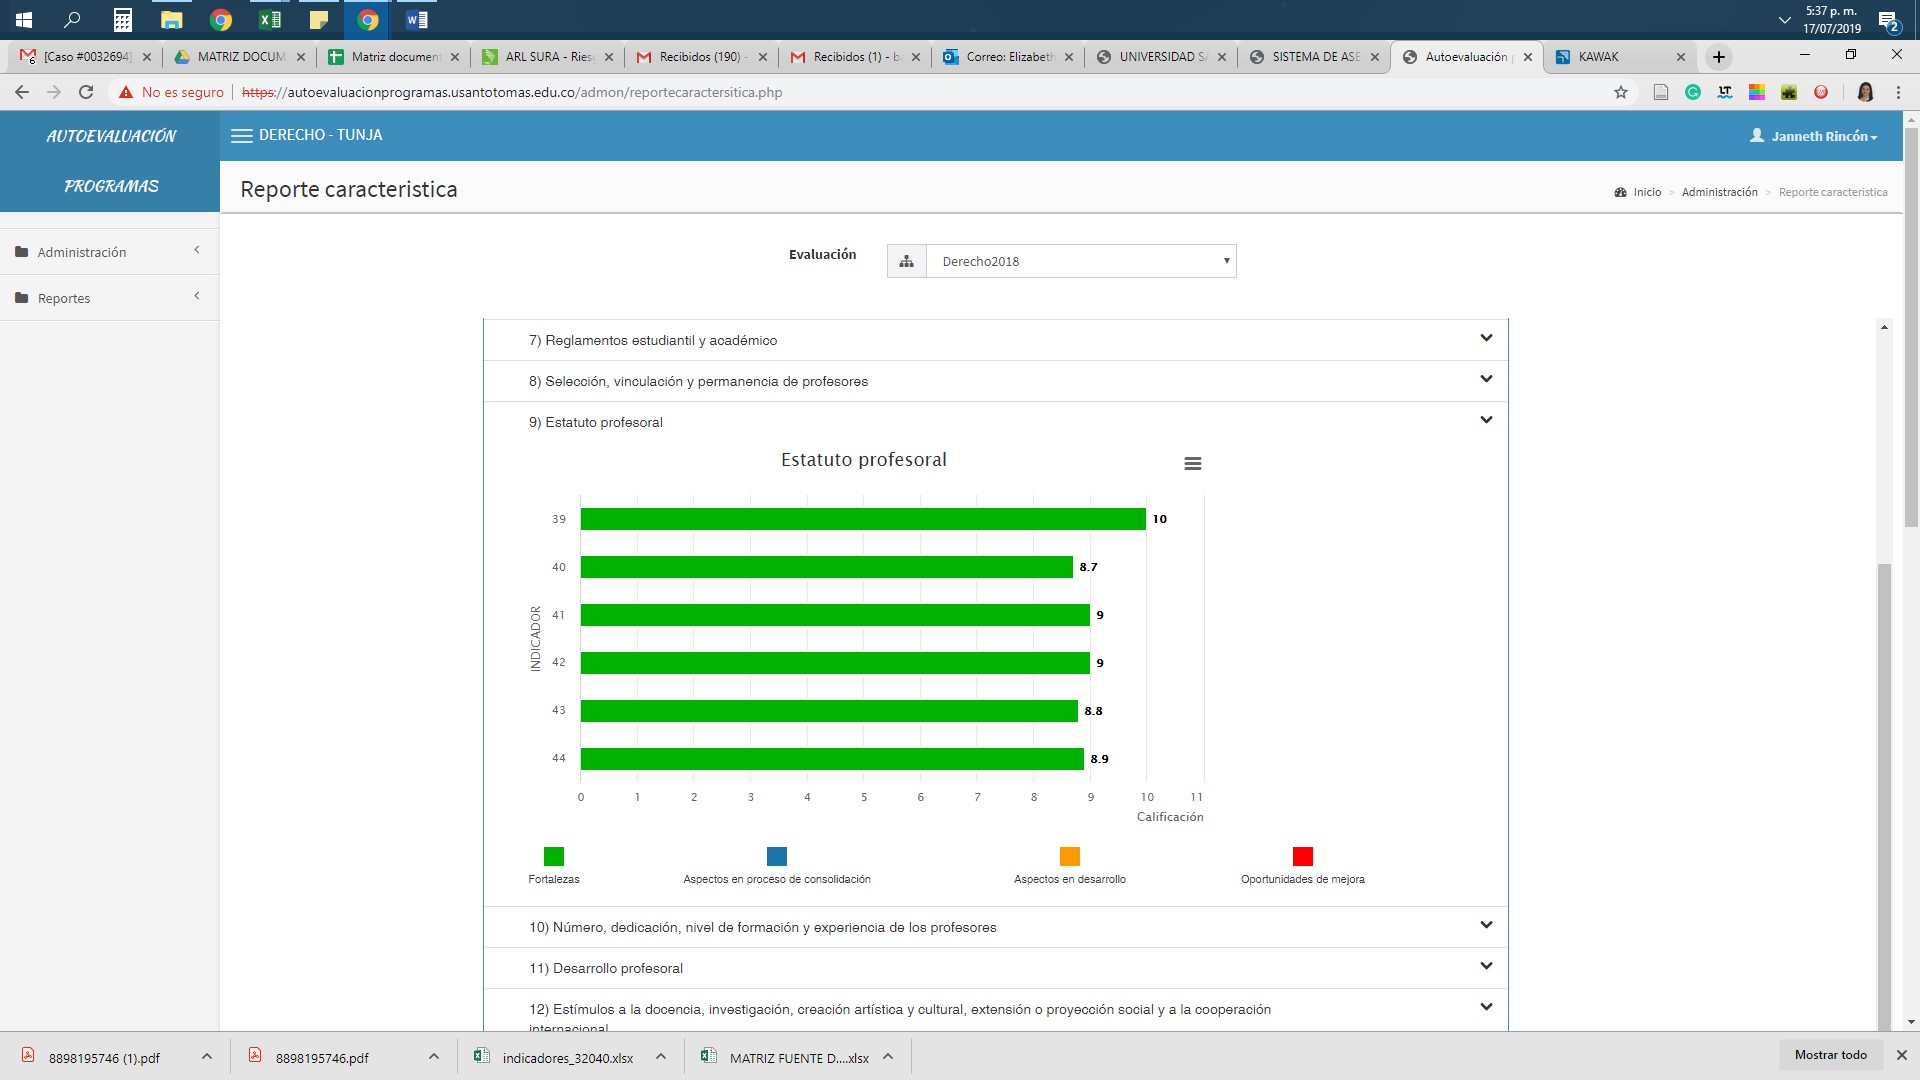Viewport: 1920px width, 1080px height.
Task: Open File Explorer from the taskbar
Action: click(x=172, y=19)
